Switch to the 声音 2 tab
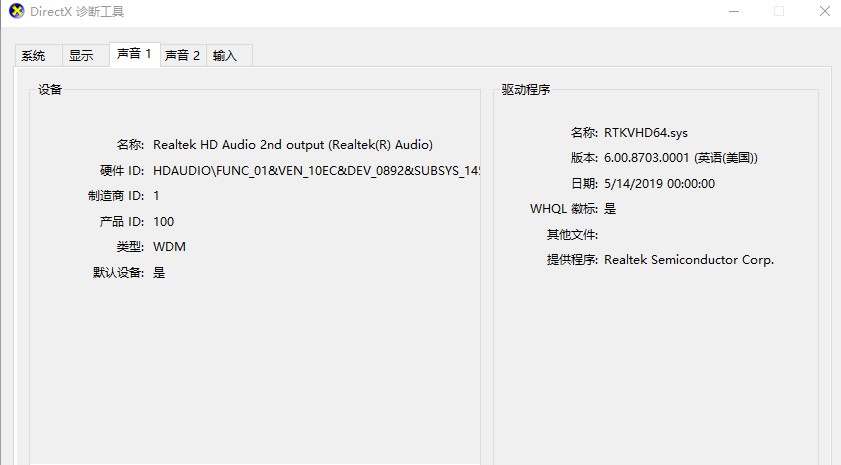This screenshot has width=841, height=465. (x=182, y=56)
